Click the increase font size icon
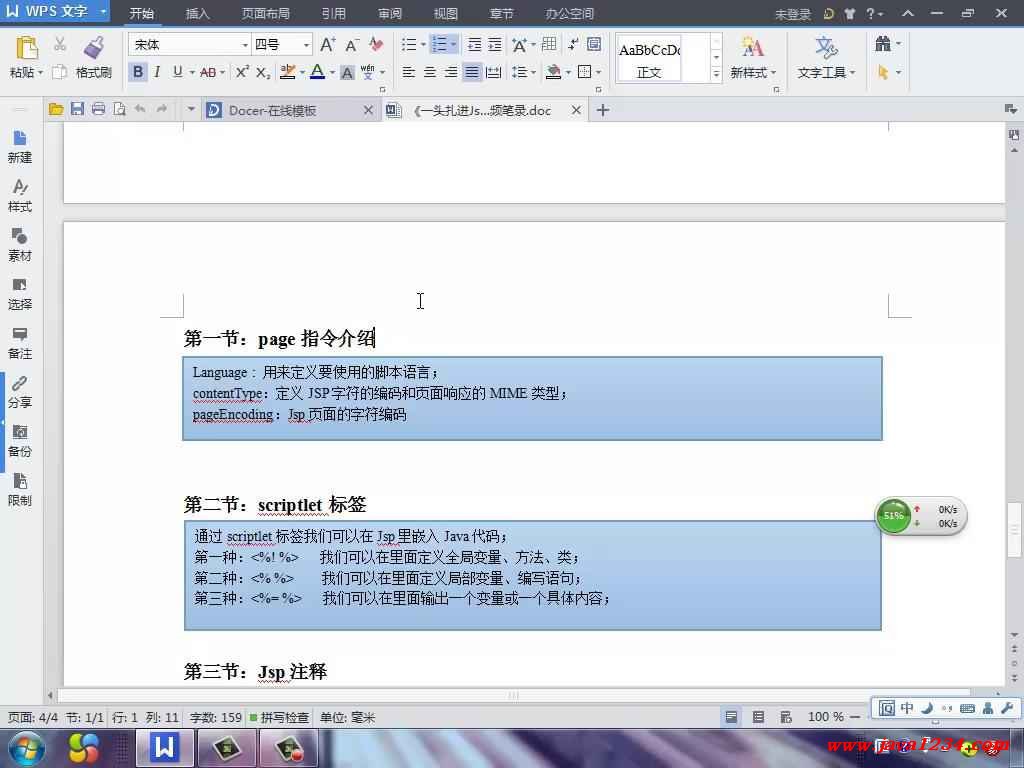Screen dimensions: 1024x768 [x=327, y=45]
